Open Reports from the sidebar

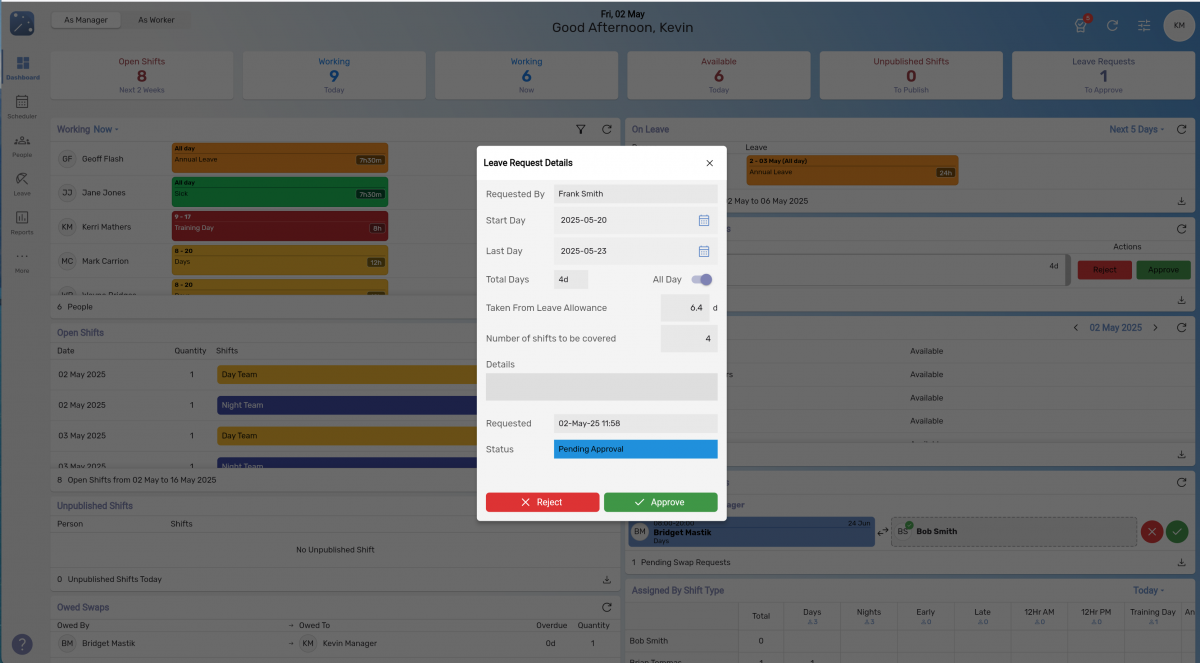point(22,222)
